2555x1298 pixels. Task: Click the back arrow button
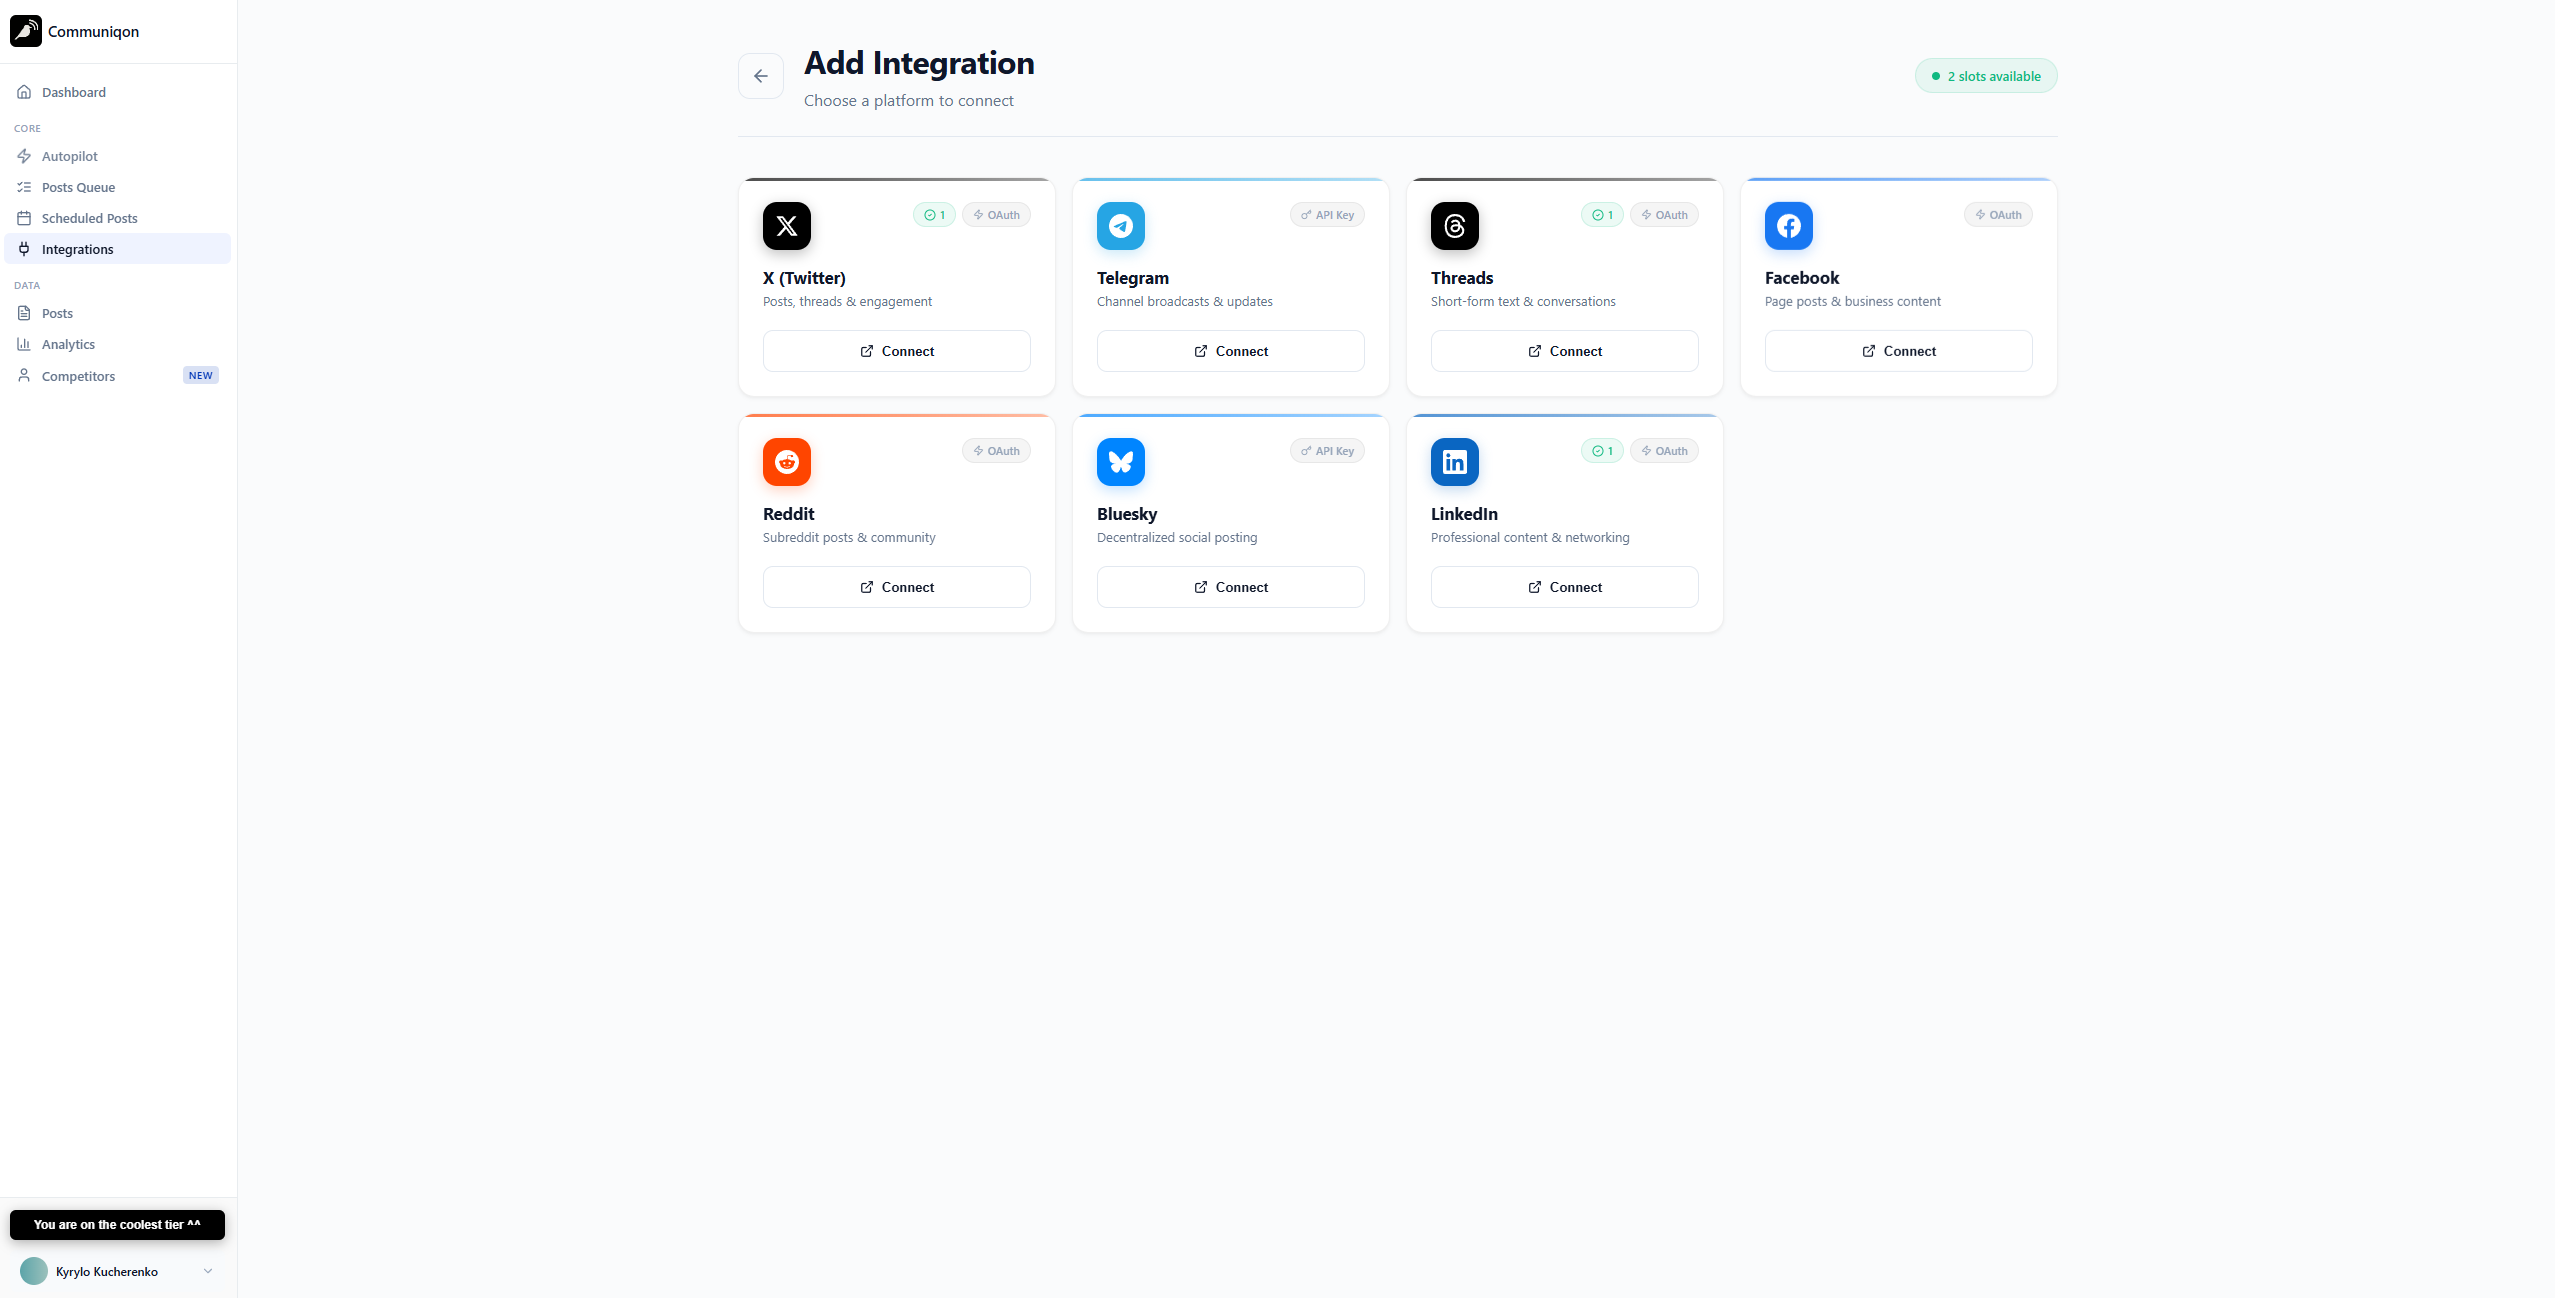coord(760,76)
